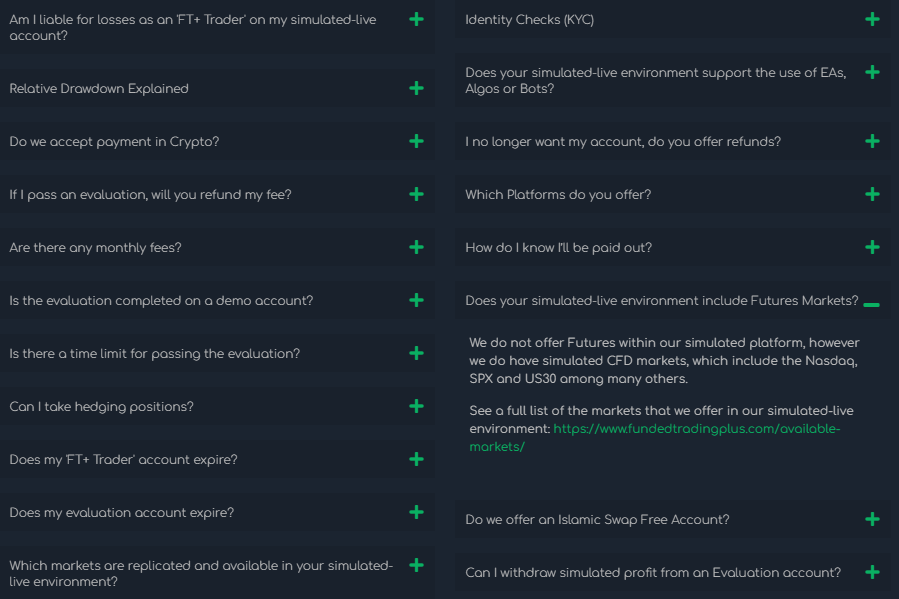899x599 pixels.
Task: Click plus icon next to 'Are there any monthly fees?'
Action: tap(416, 247)
